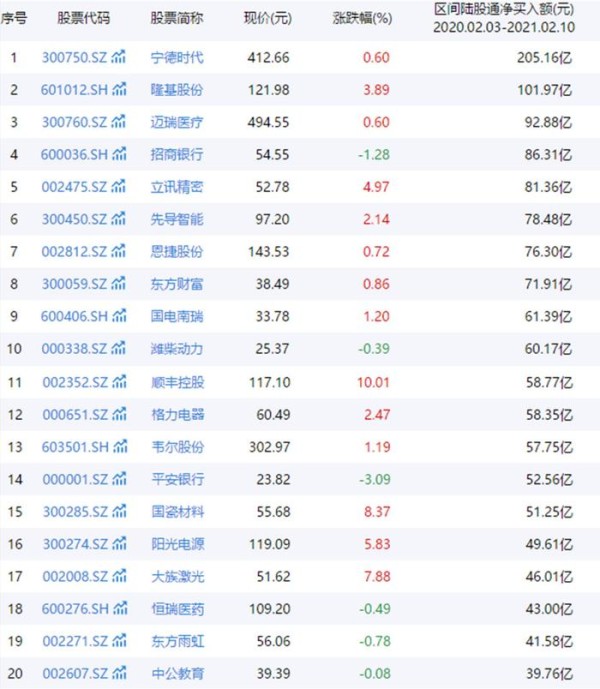
Task: Select price value 302.97
Action: click(x=269, y=447)
